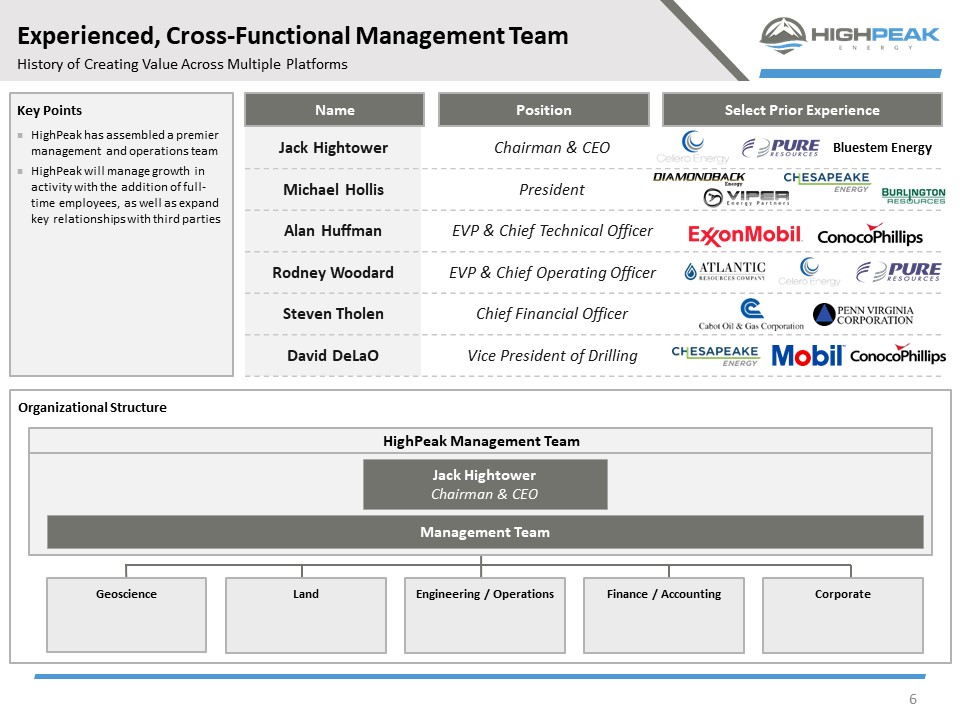Select the premier management team bullet
This screenshot has height=720, width=960.
[125, 143]
